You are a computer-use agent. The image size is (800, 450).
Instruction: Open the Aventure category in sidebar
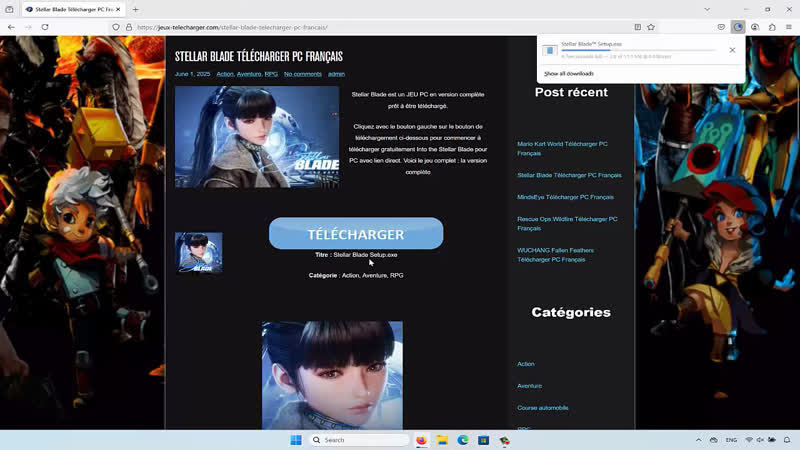(x=529, y=386)
